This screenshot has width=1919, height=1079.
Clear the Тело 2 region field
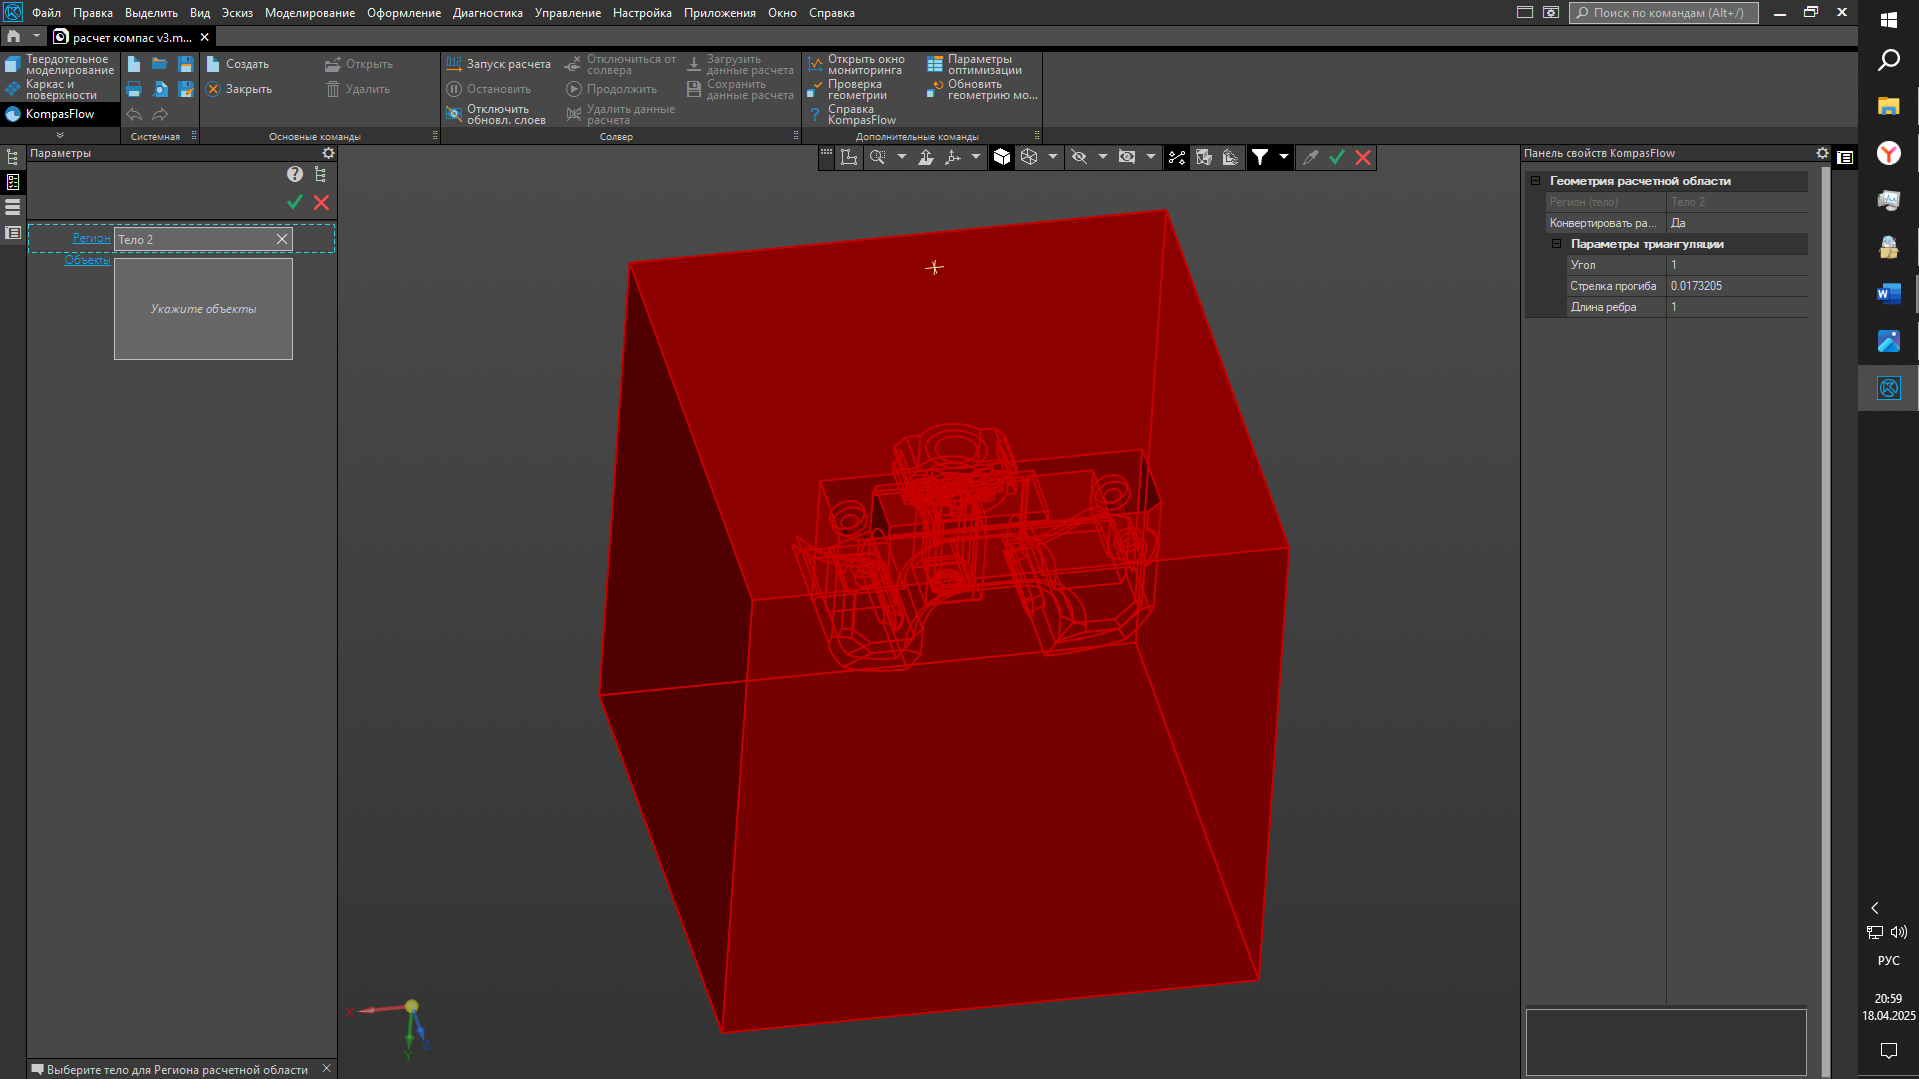[x=282, y=239]
